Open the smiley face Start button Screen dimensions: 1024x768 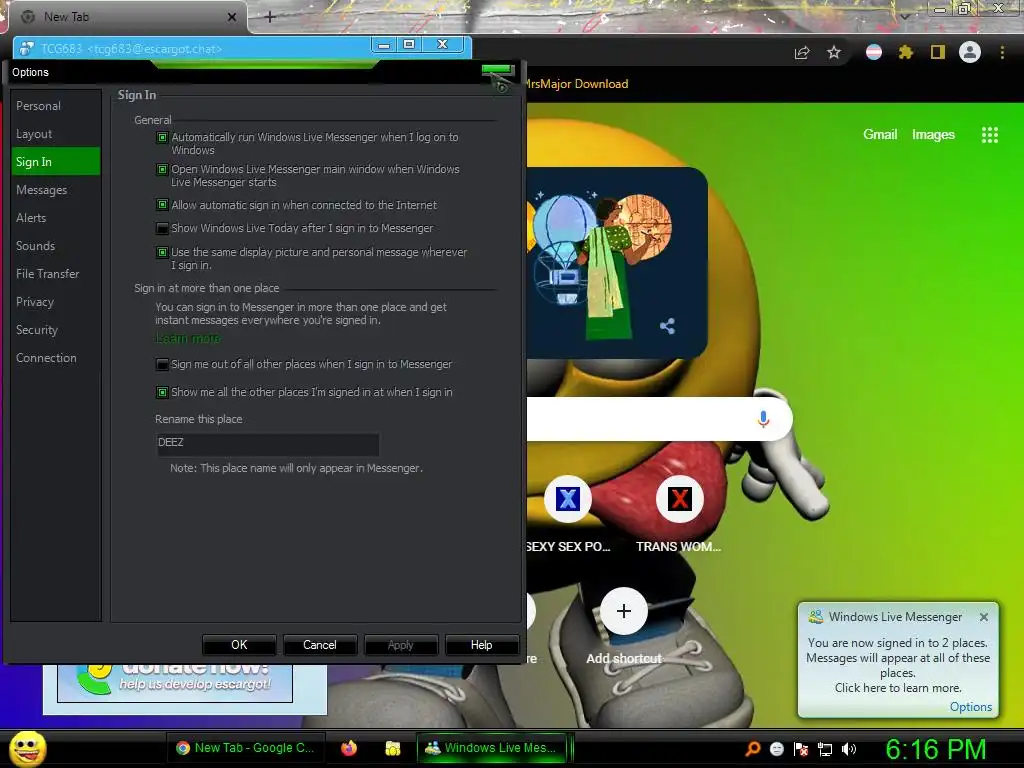coord(28,748)
